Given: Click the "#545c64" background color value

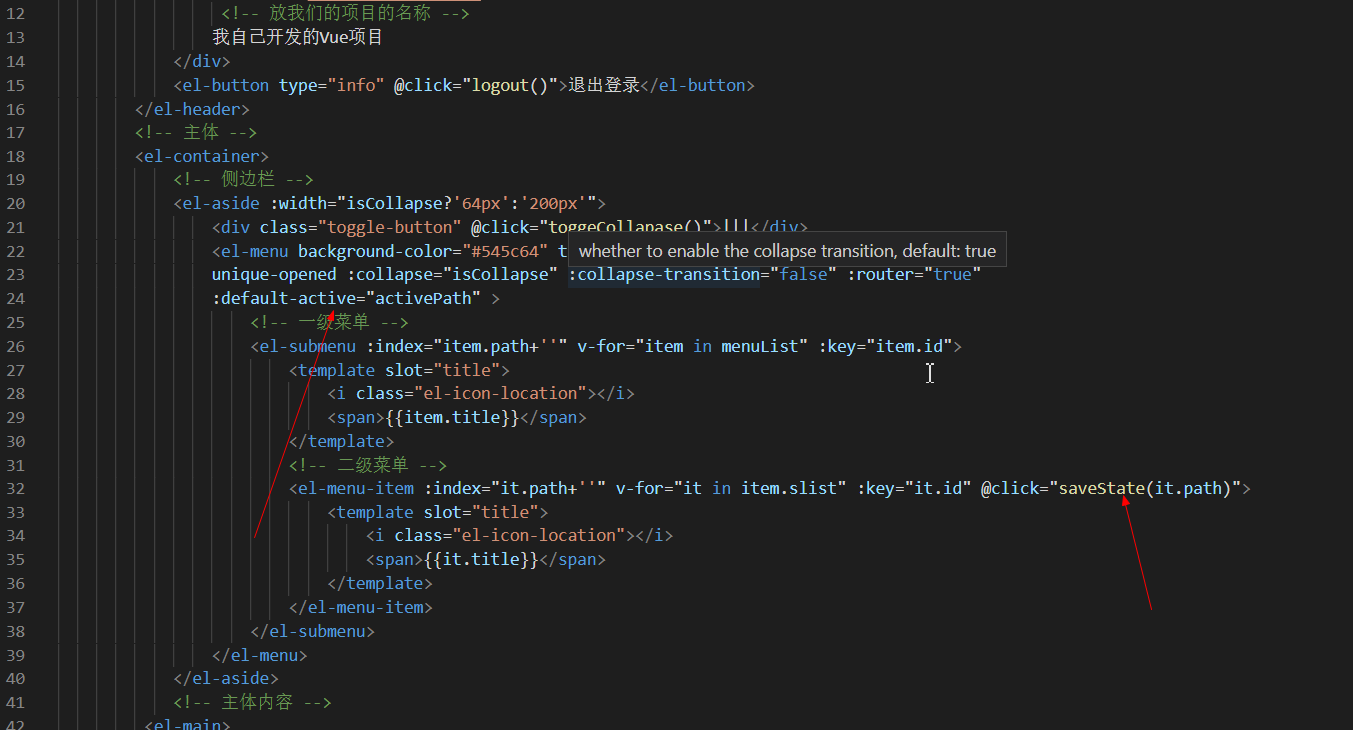Looking at the screenshot, I should [x=506, y=251].
